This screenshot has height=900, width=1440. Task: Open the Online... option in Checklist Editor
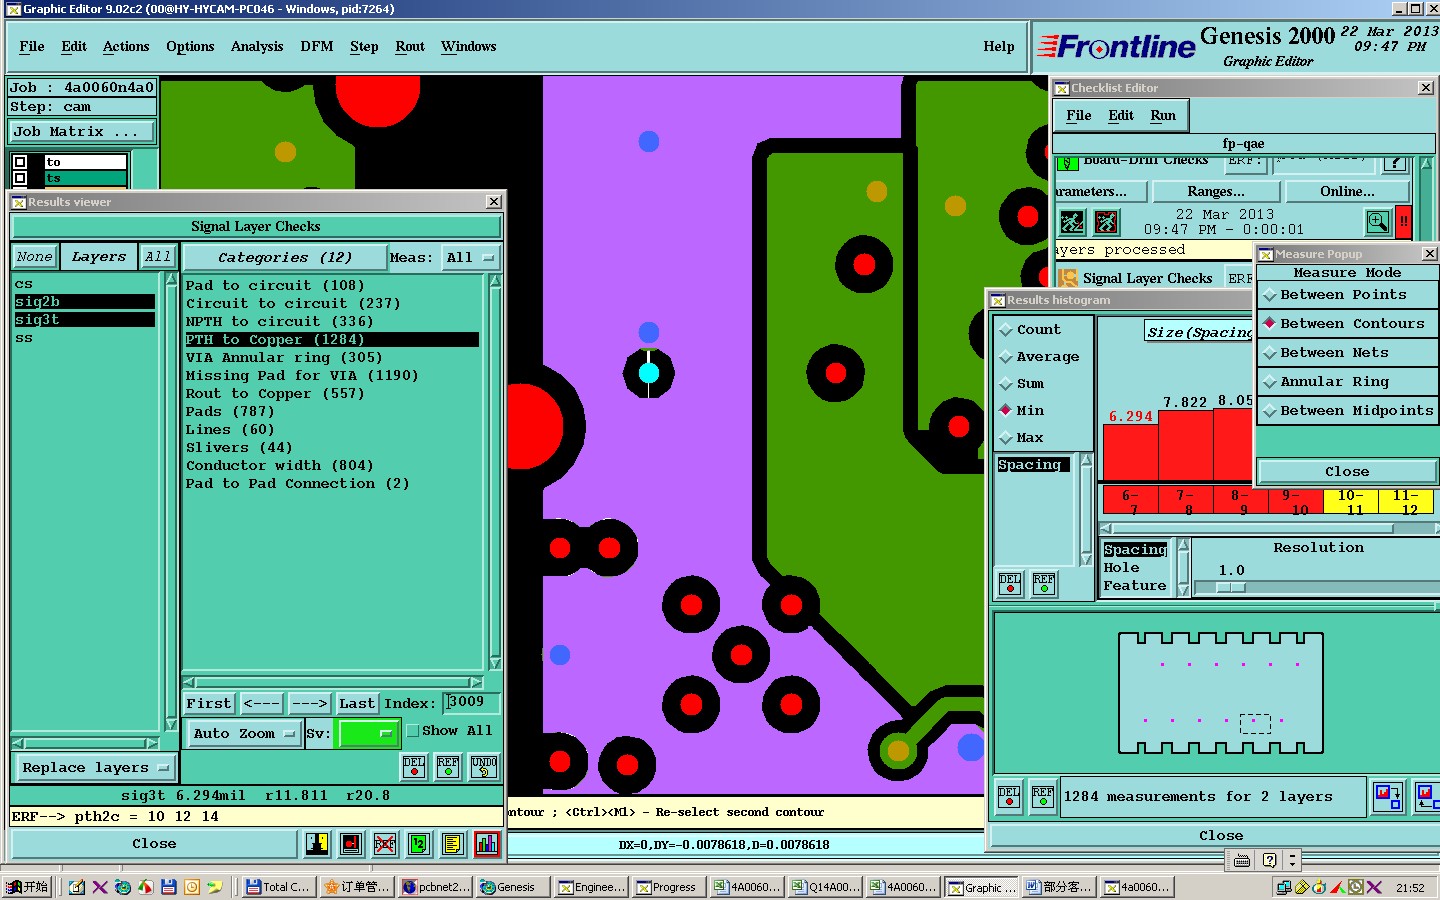(1347, 191)
